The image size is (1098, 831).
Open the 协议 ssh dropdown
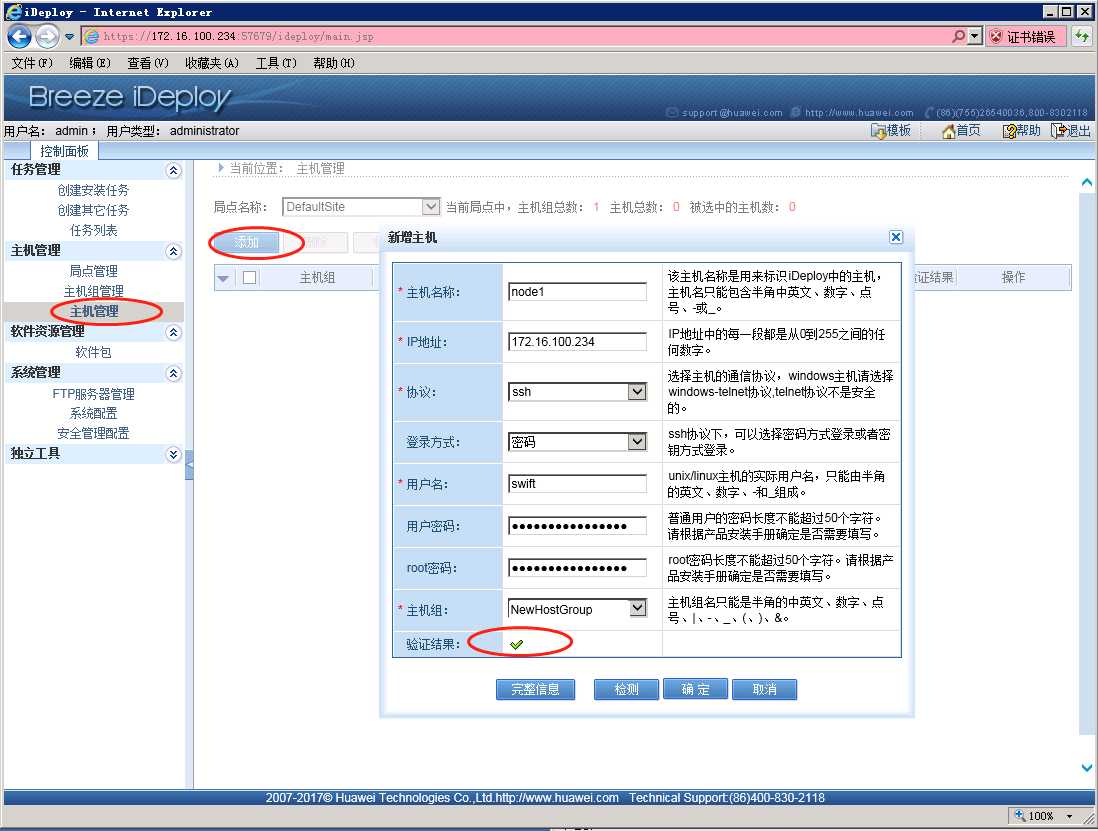(577, 391)
